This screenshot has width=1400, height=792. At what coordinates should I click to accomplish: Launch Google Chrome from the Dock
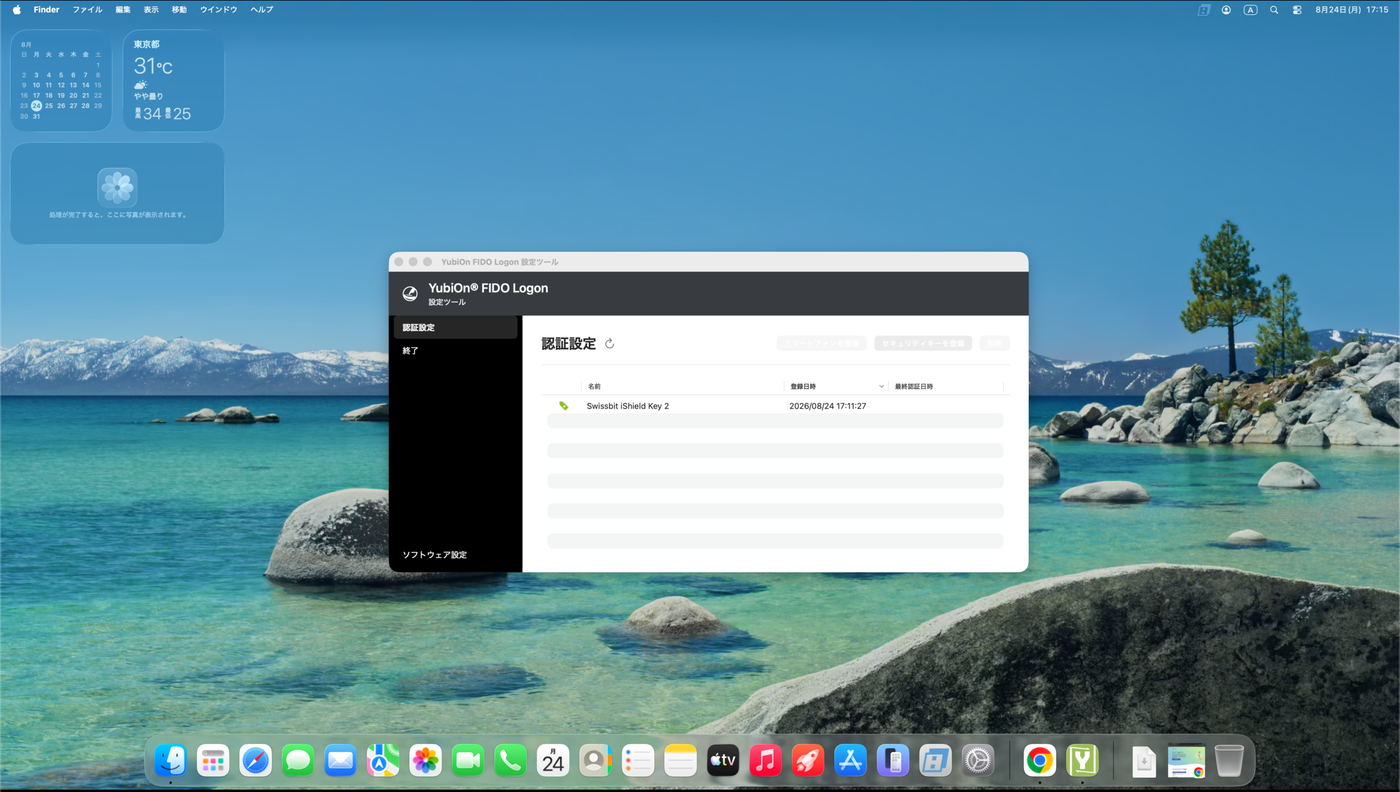tap(1040, 761)
